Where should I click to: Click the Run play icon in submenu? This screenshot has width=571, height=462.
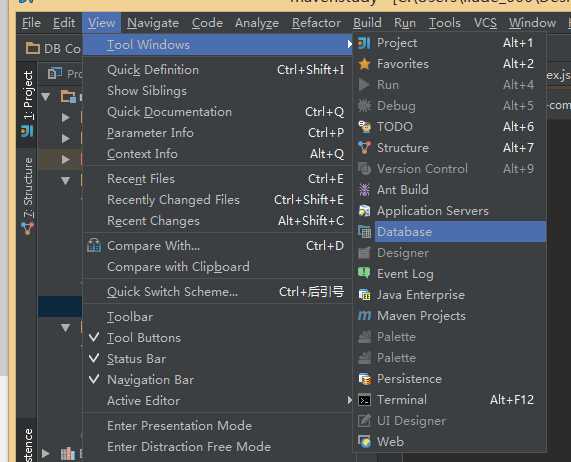pyautogui.click(x=364, y=85)
